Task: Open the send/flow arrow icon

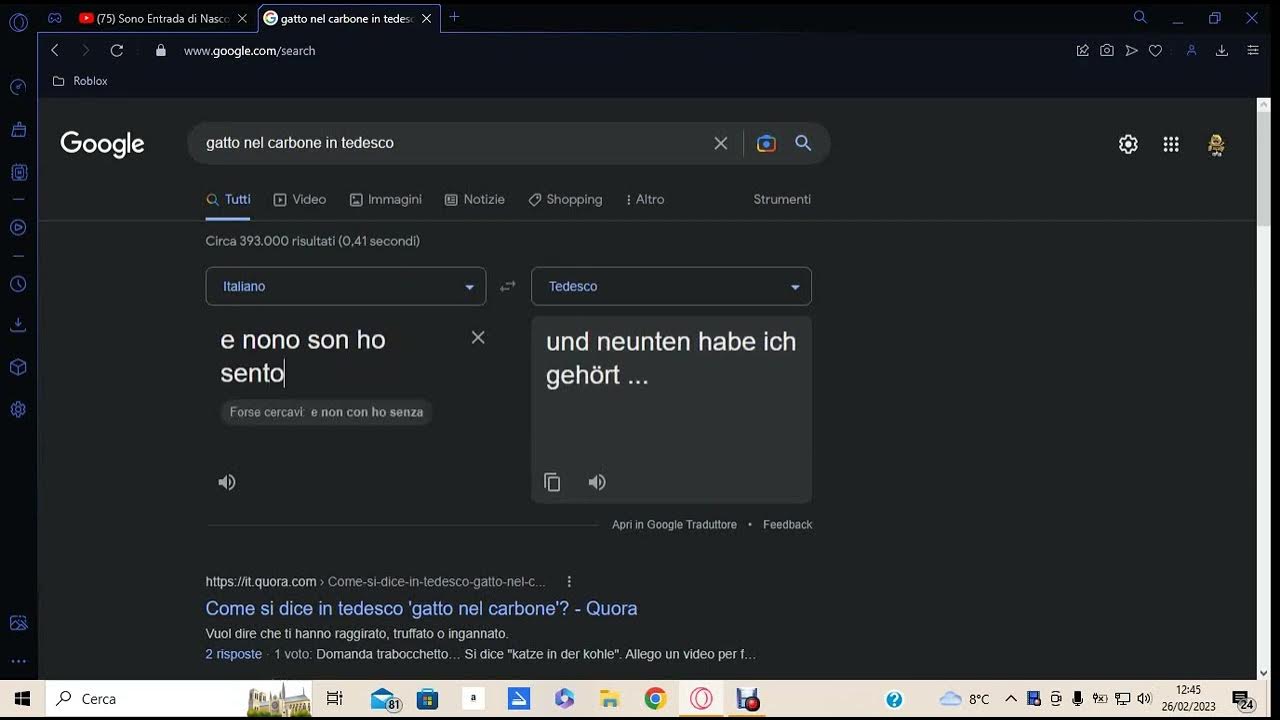Action: pyautogui.click(x=1131, y=50)
